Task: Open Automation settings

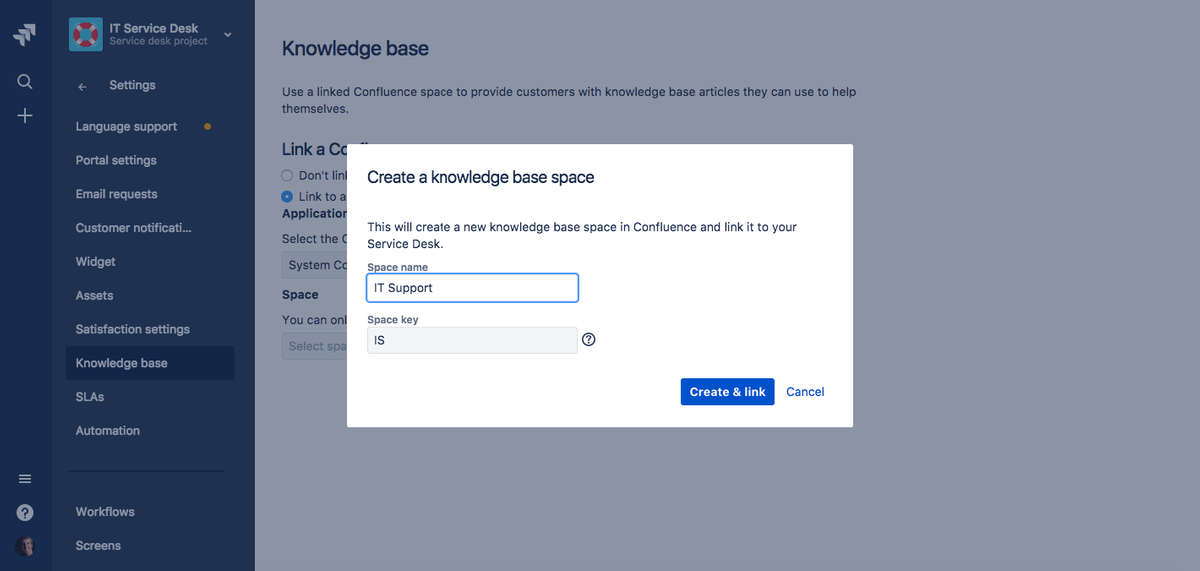Action: (107, 431)
